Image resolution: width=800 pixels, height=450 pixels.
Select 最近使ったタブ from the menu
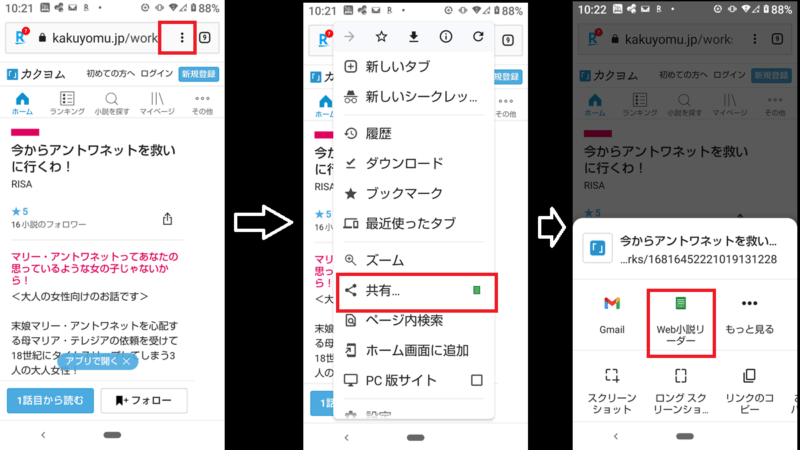(x=414, y=223)
